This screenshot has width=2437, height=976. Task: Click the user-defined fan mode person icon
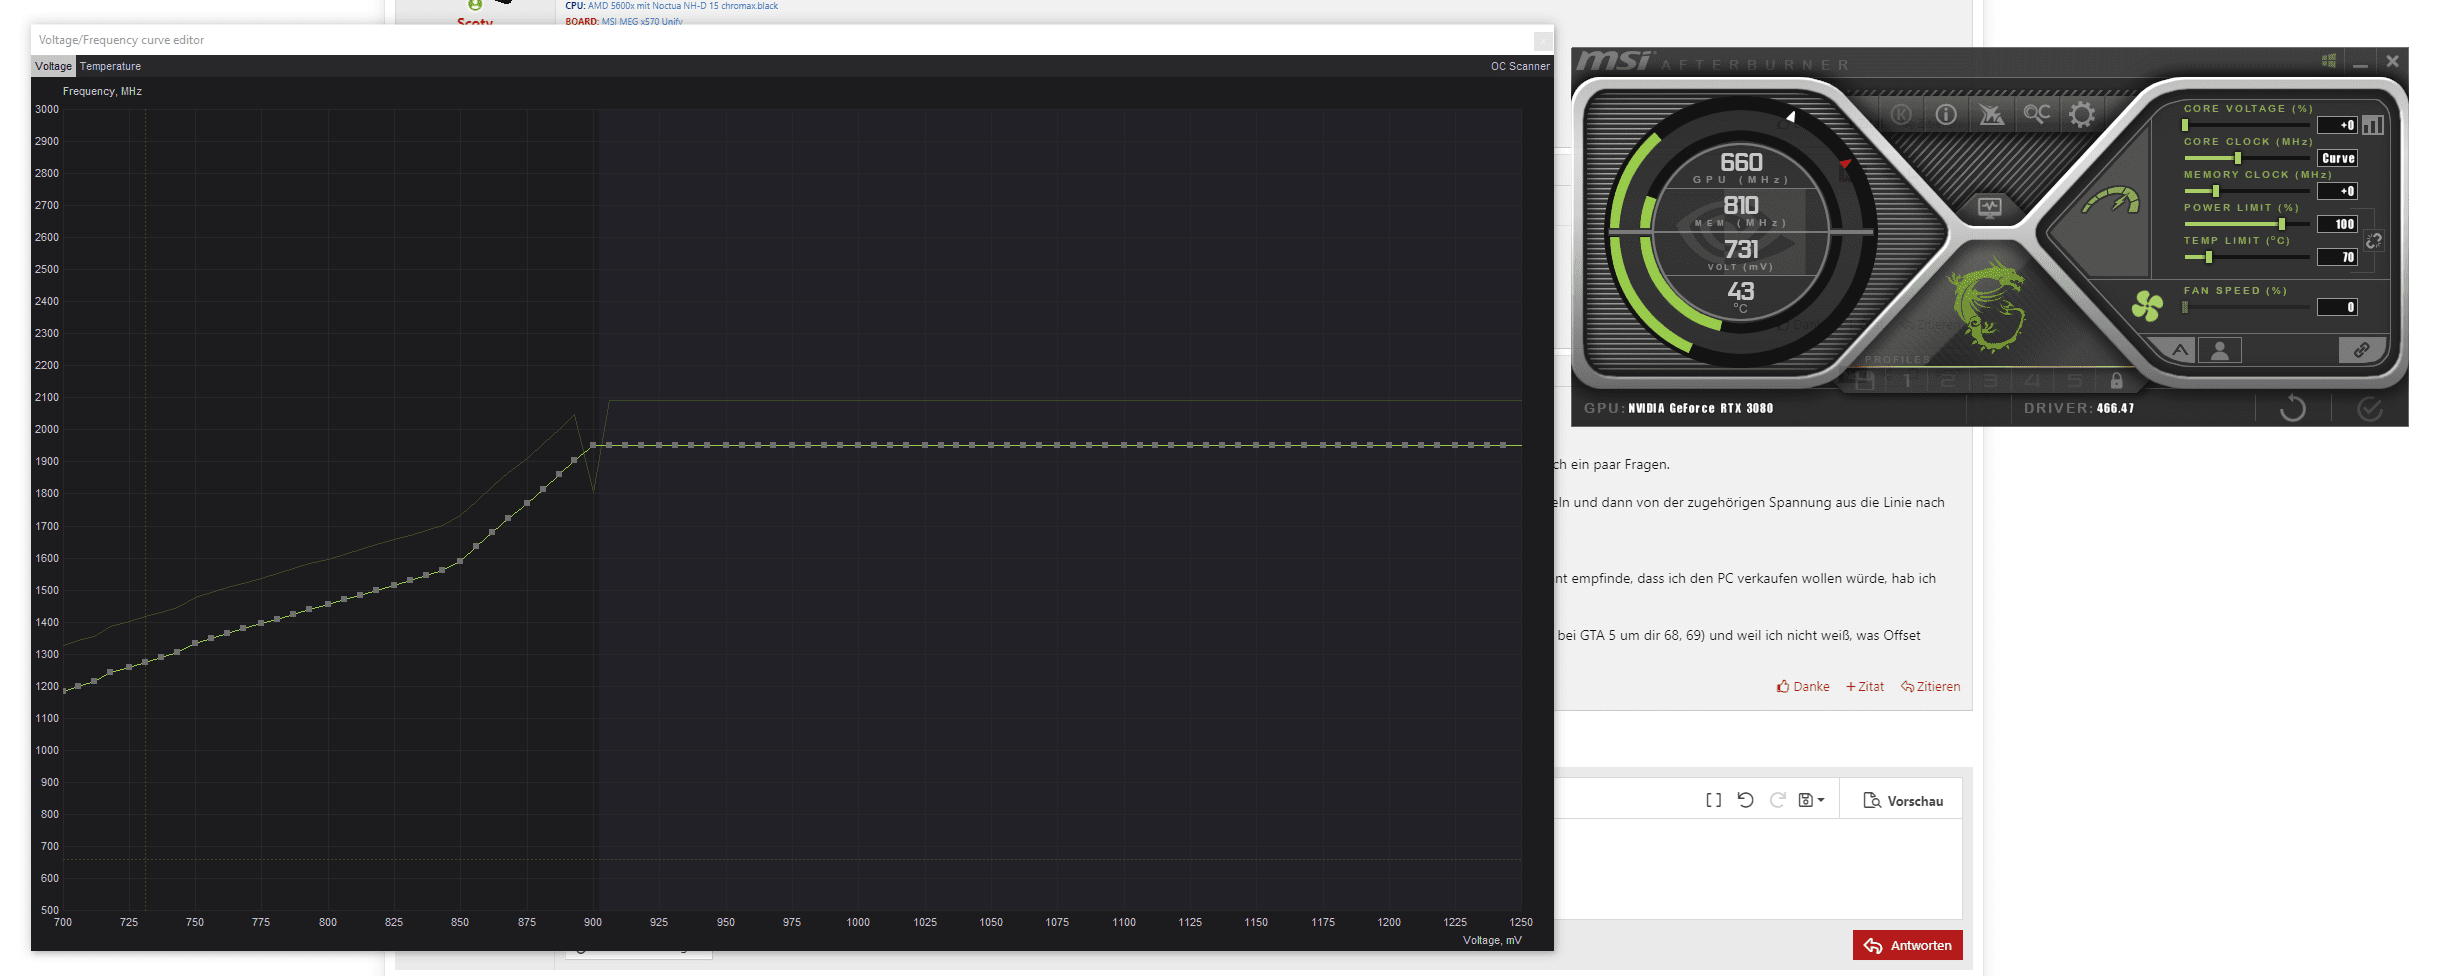[2220, 350]
